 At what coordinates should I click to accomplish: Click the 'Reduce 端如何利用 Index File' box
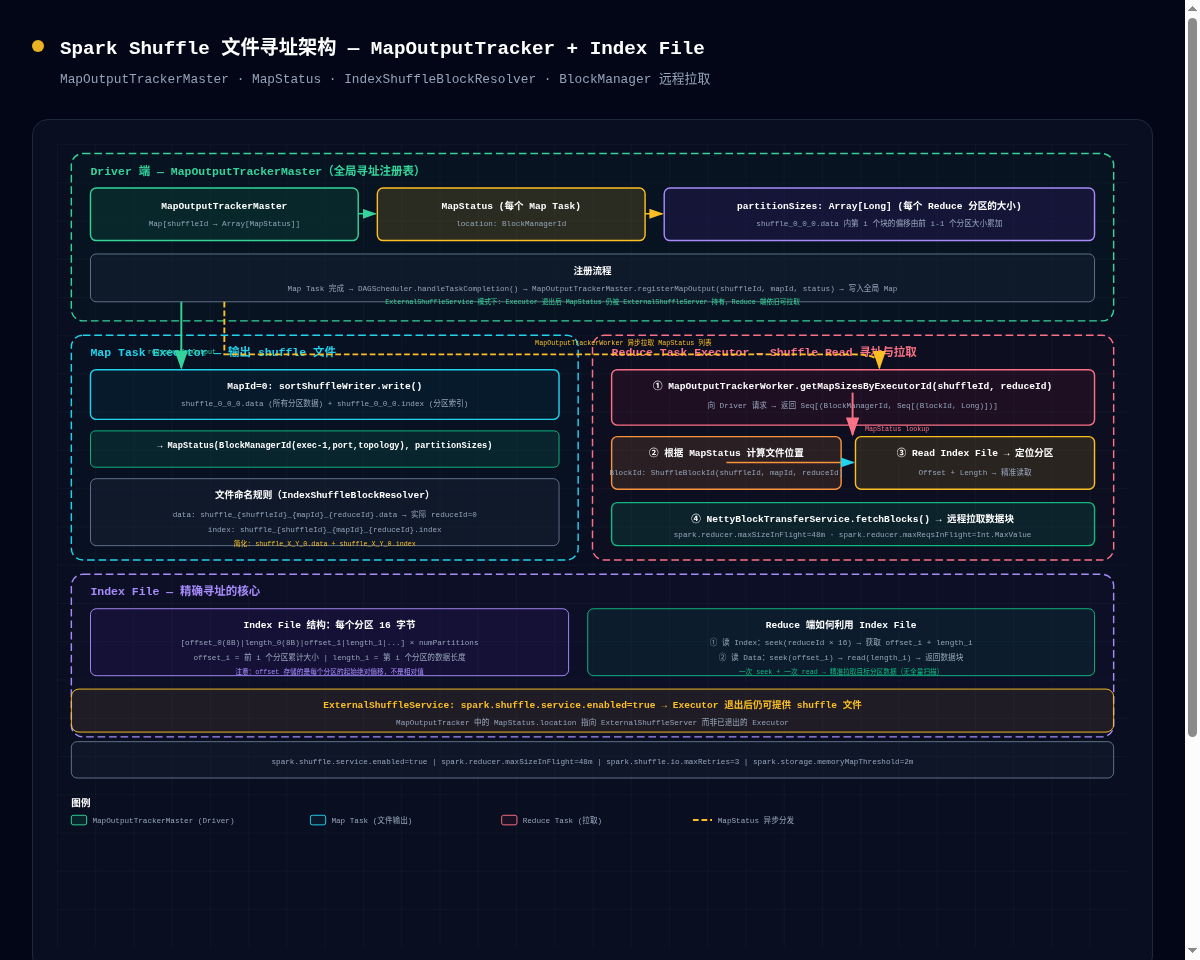pyautogui.click(x=841, y=642)
